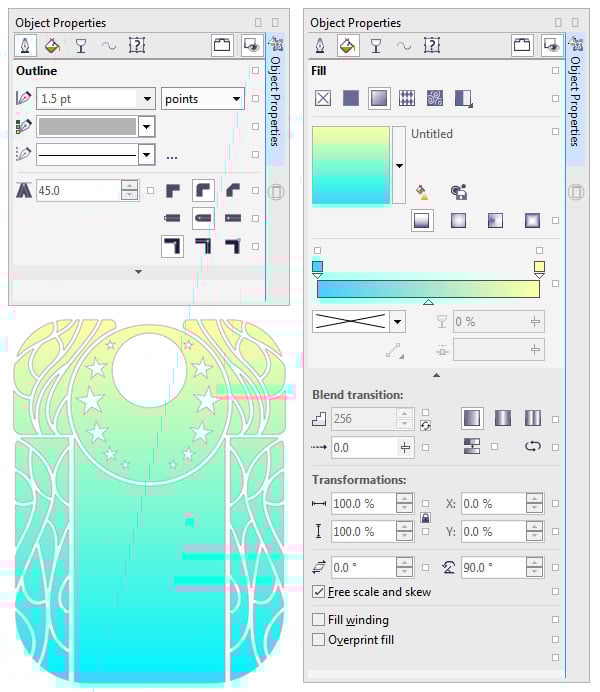Increase the fill height percent stepper
The height and width of the screenshot is (692, 600).
(404, 526)
